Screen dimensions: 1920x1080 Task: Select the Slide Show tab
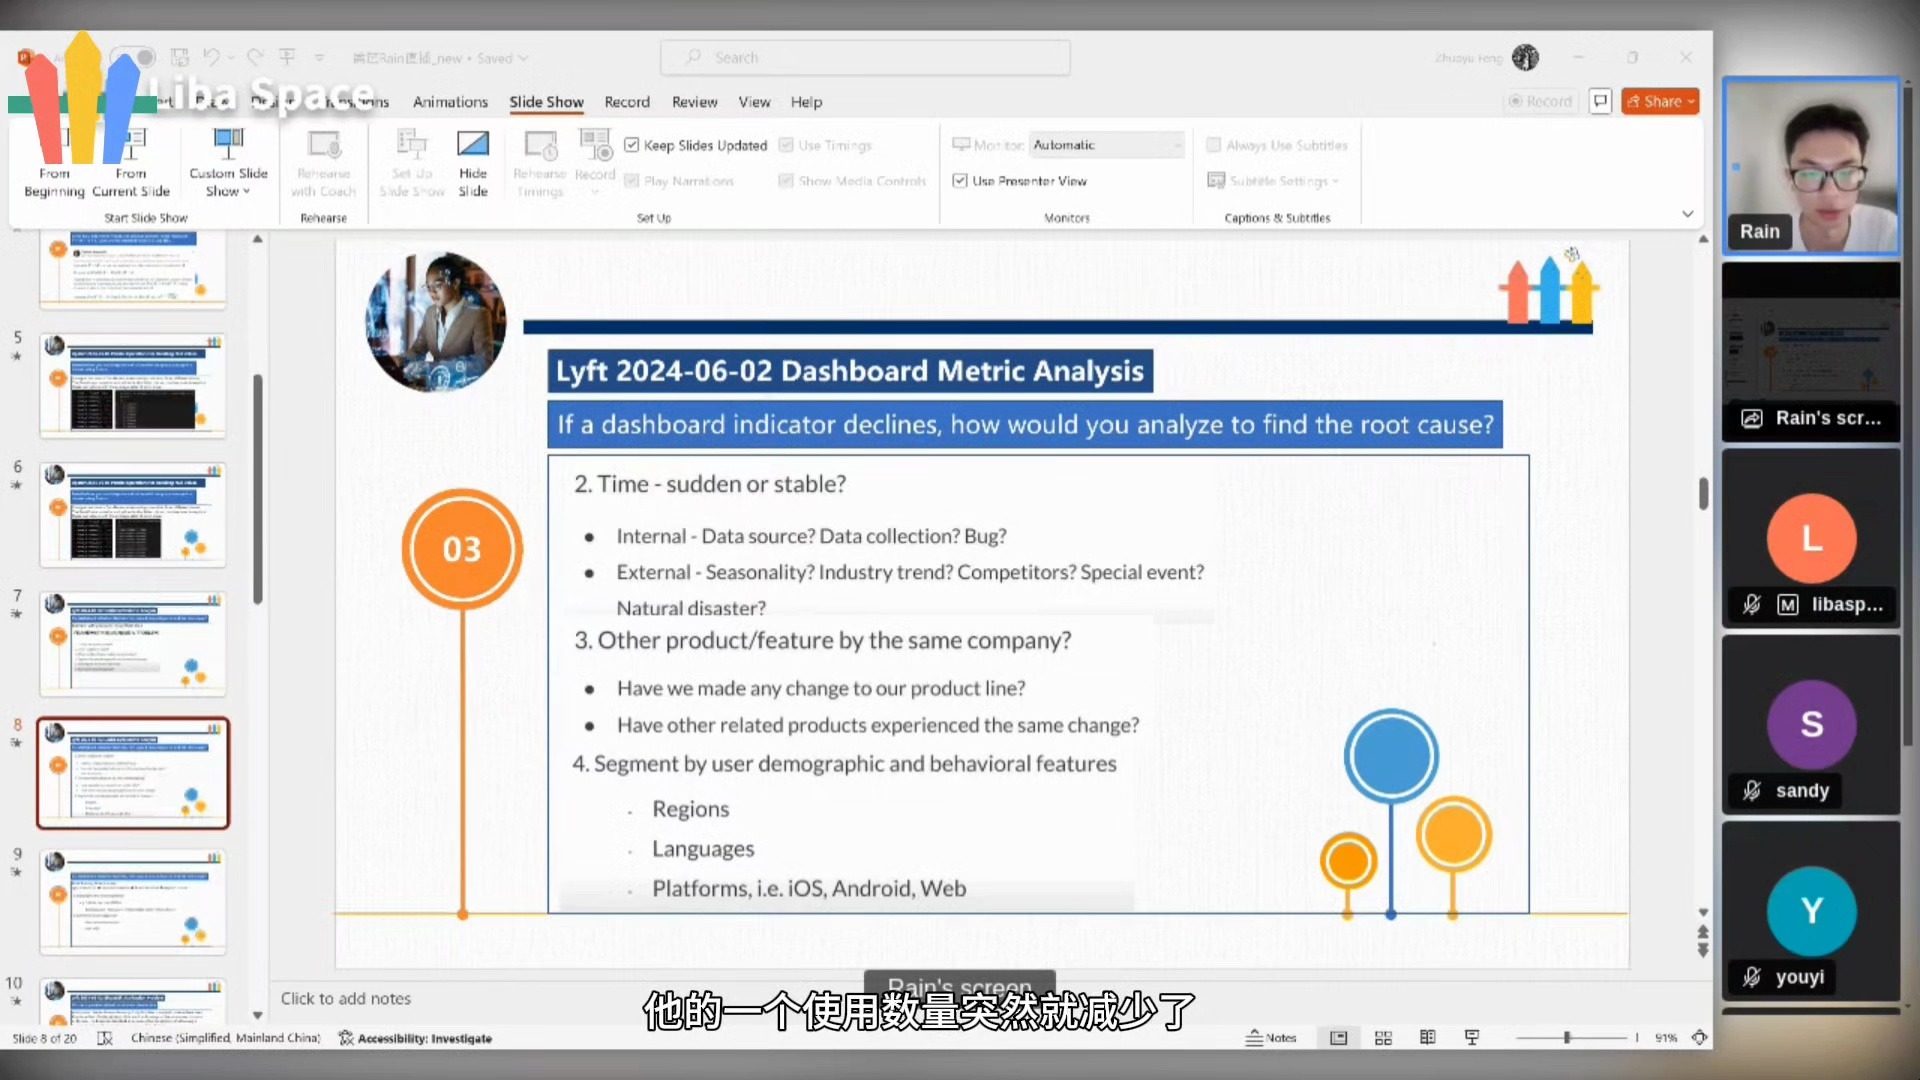pyautogui.click(x=546, y=102)
